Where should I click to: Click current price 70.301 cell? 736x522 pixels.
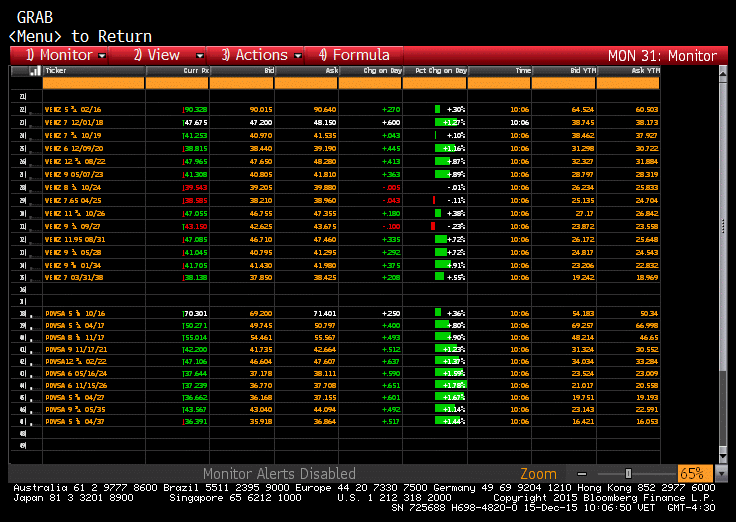point(195,314)
